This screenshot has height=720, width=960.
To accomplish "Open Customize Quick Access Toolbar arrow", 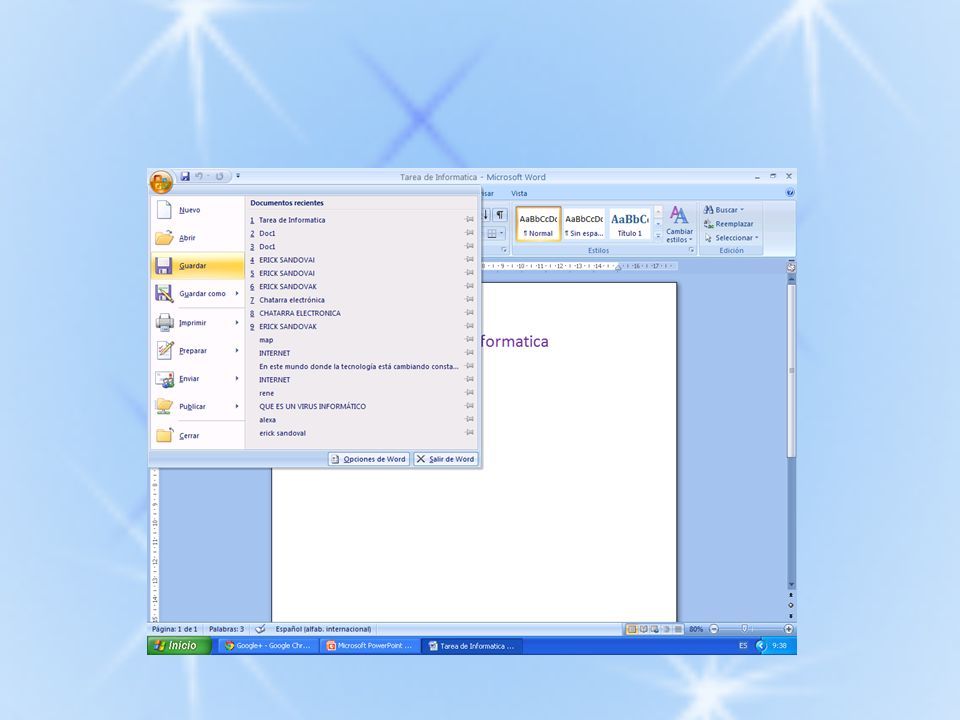I will (238, 176).
